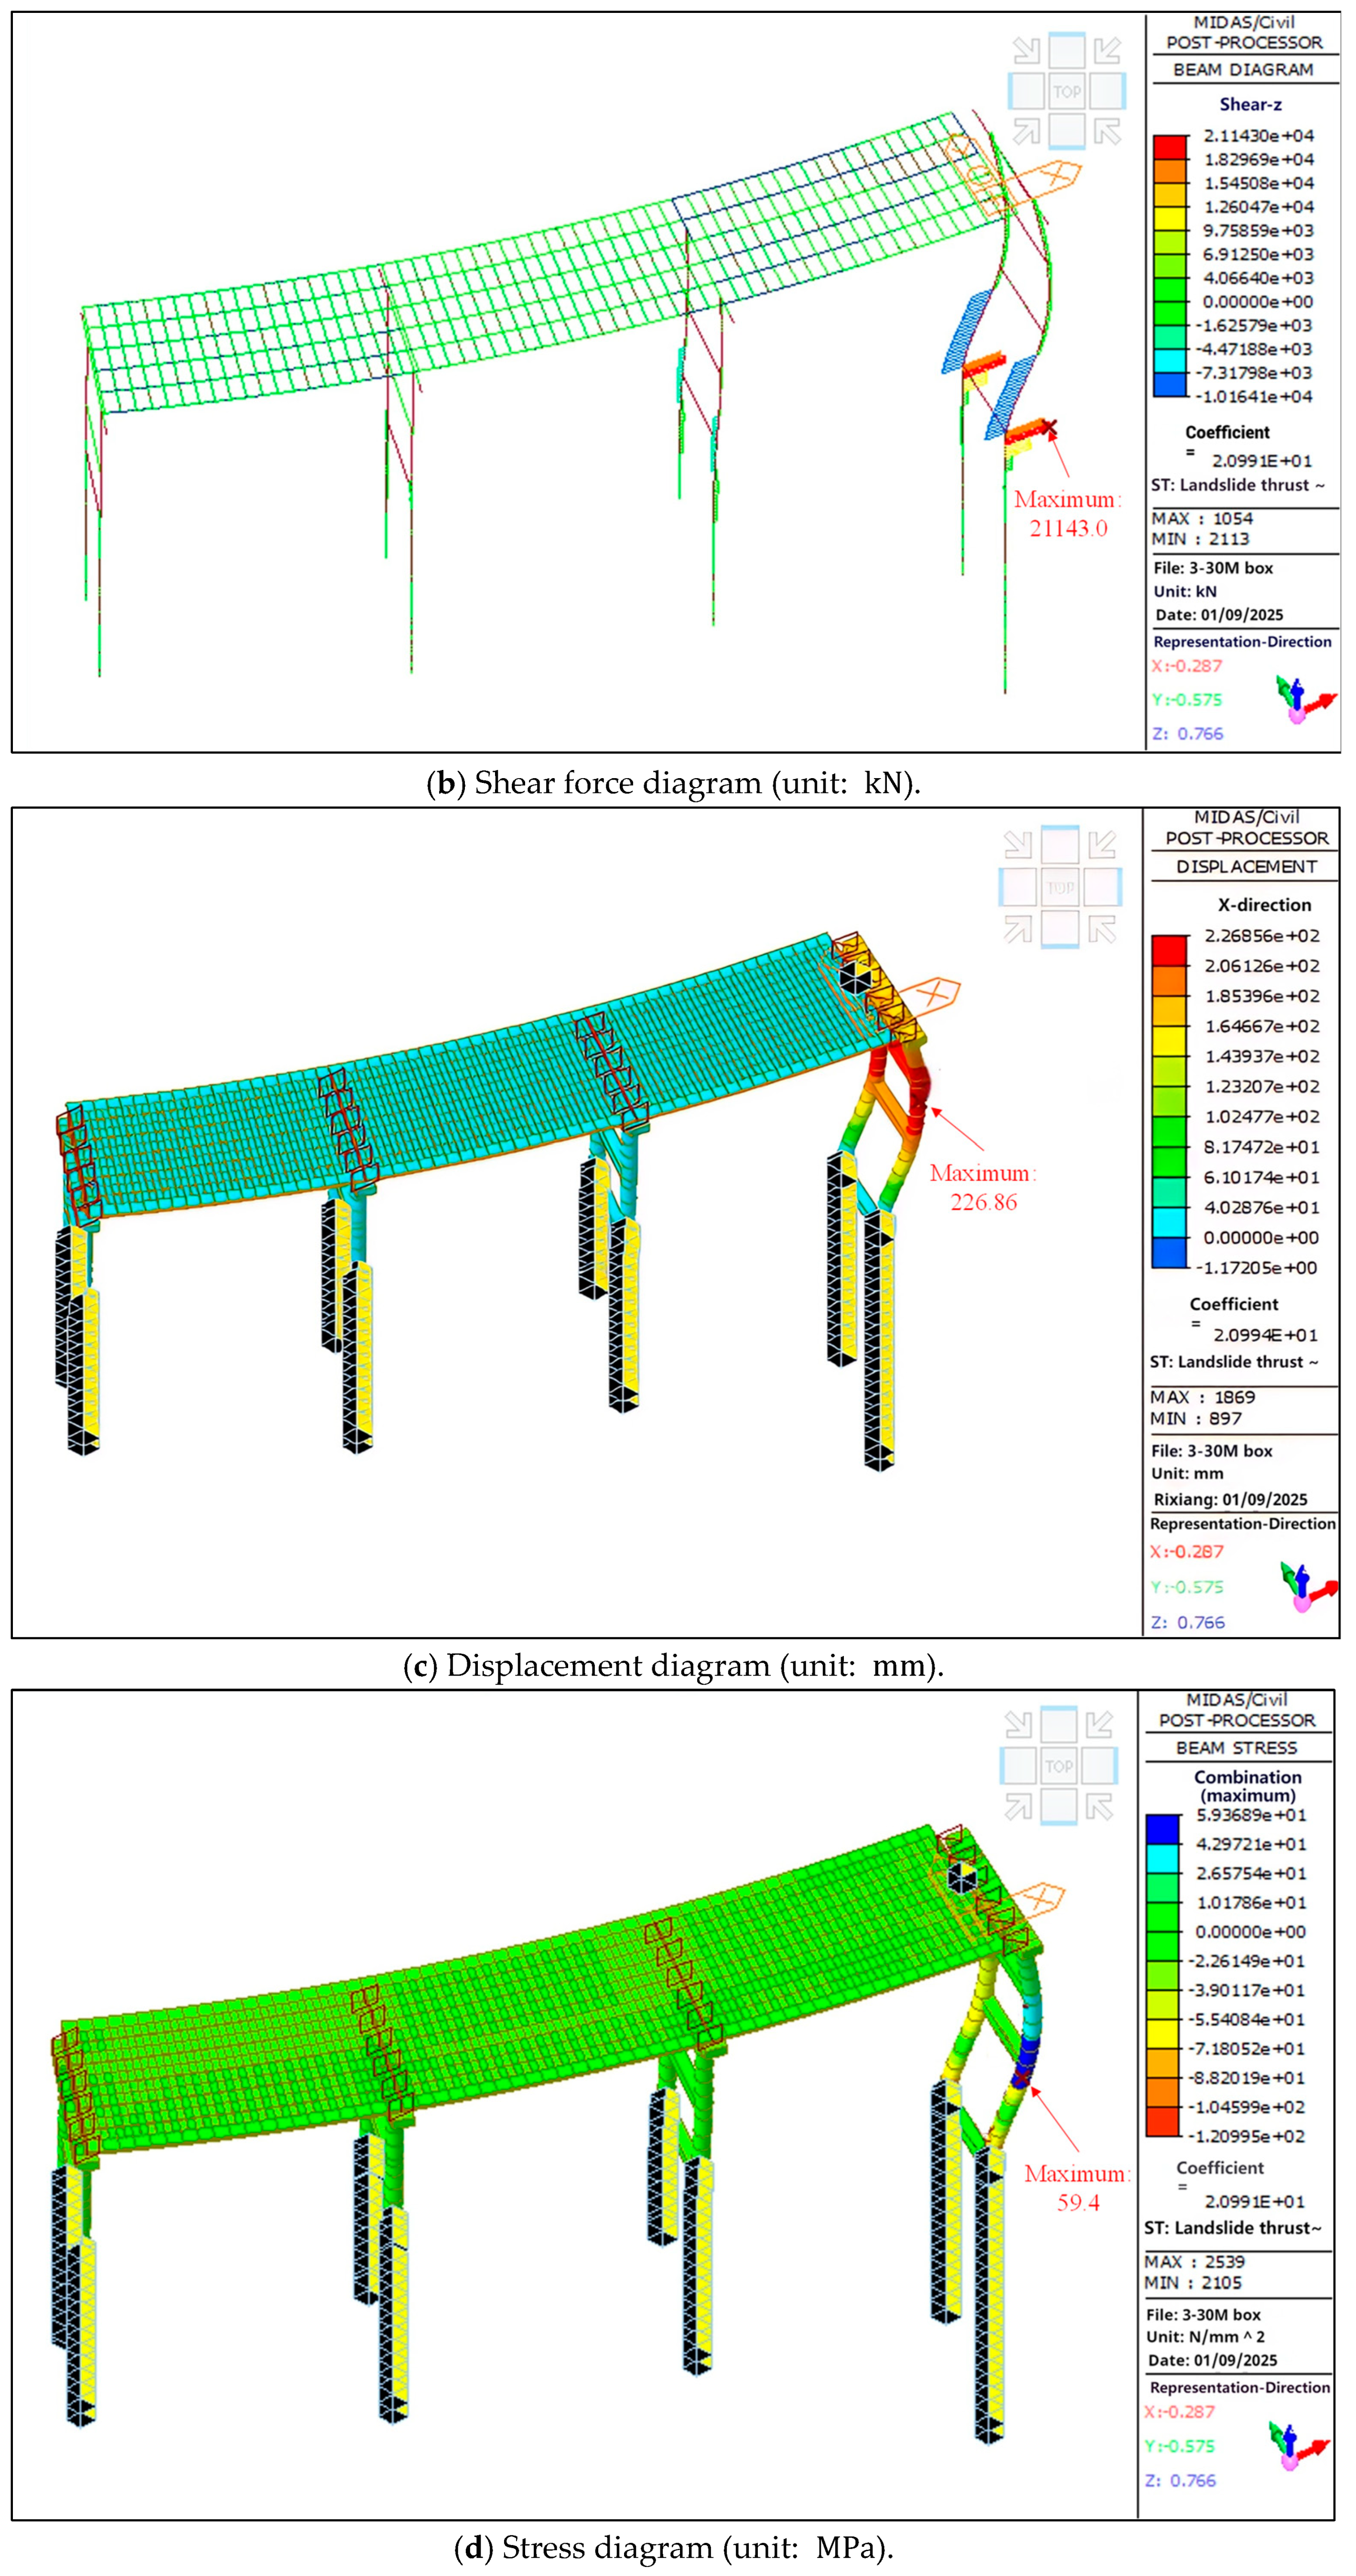
Task: Pick the dark blue swatch beside 5.93689e+01
Action: pos(1162,1829)
